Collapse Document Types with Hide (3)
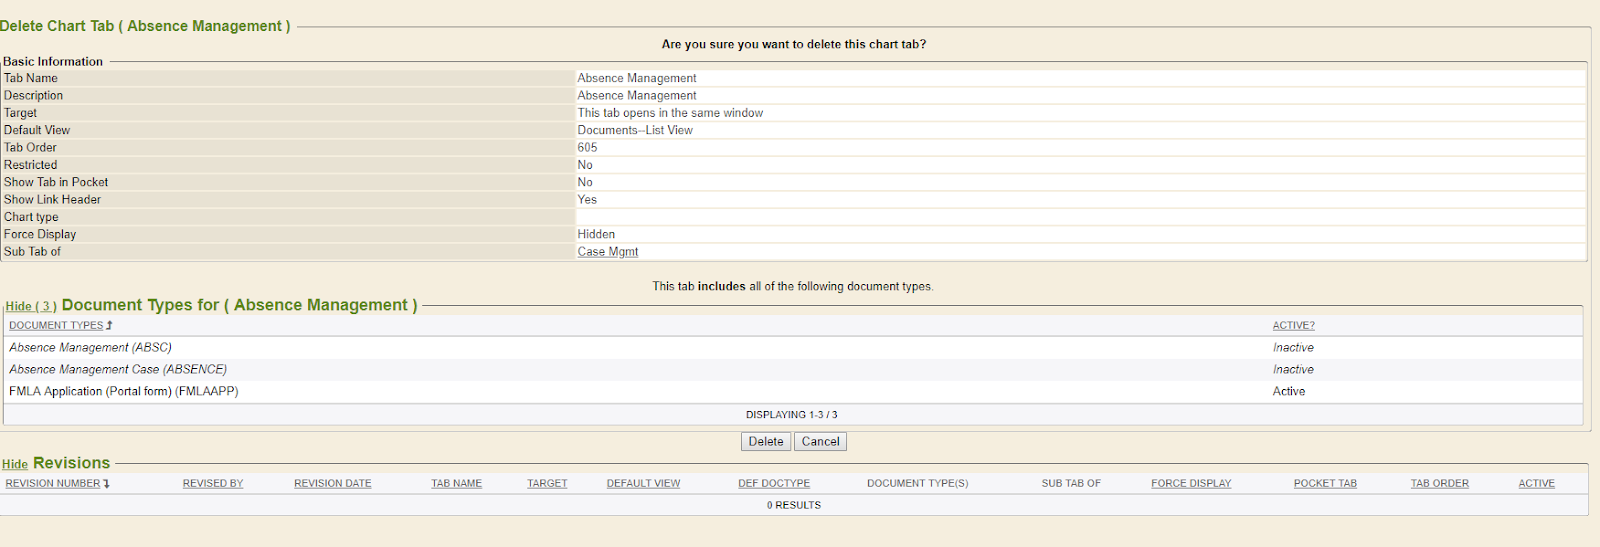The image size is (1600, 547). (x=31, y=307)
